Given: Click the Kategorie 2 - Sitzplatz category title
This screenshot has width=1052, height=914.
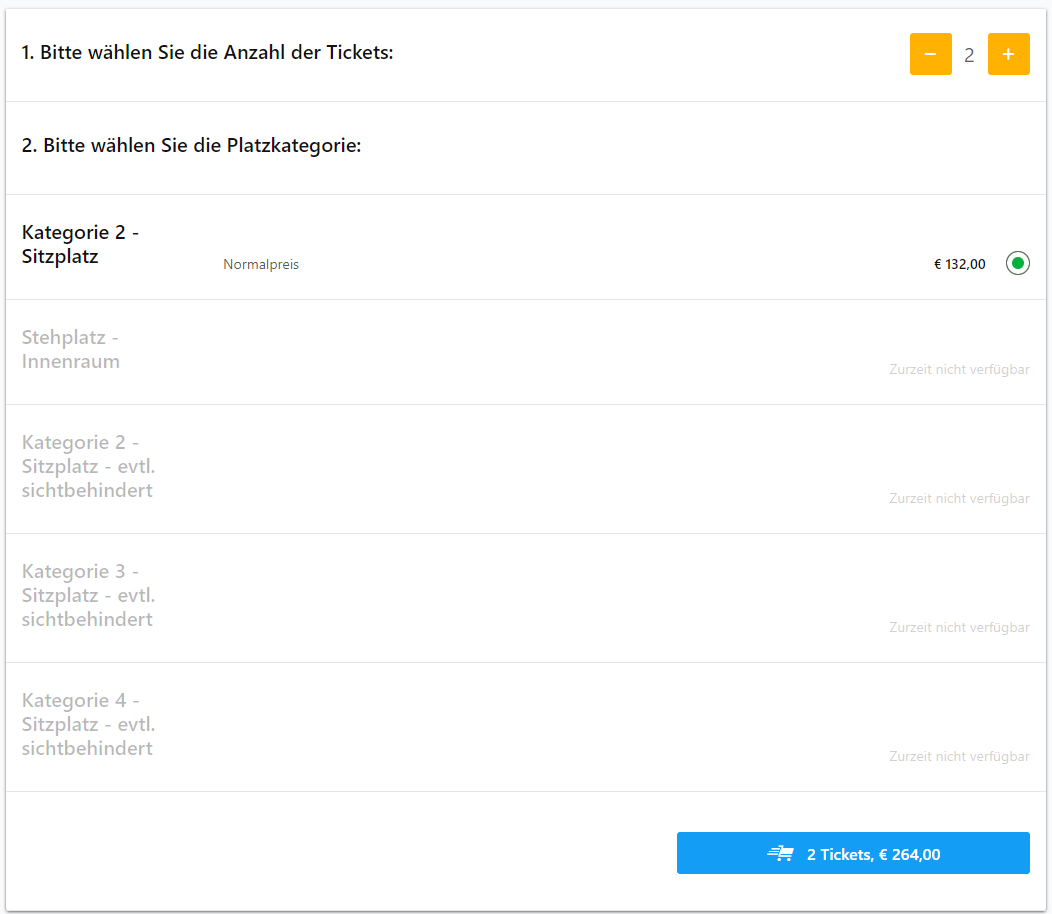Looking at the screenshot, I should (x=80, y=244).
